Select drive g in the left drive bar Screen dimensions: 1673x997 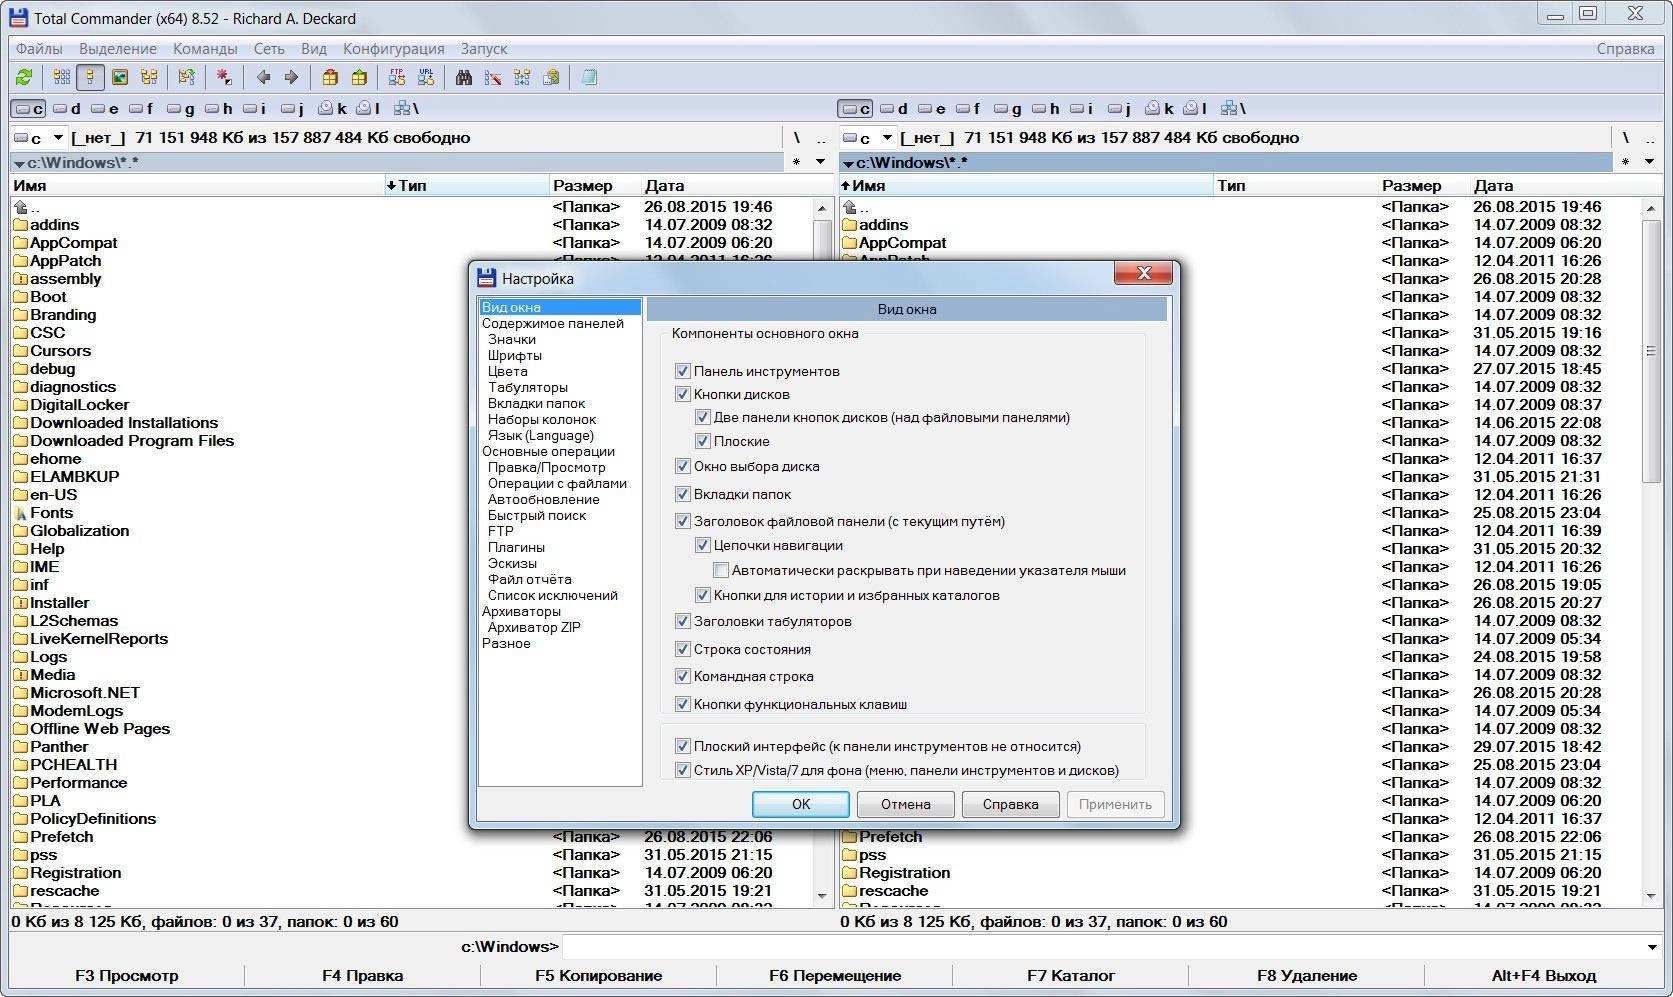[180, 108]
